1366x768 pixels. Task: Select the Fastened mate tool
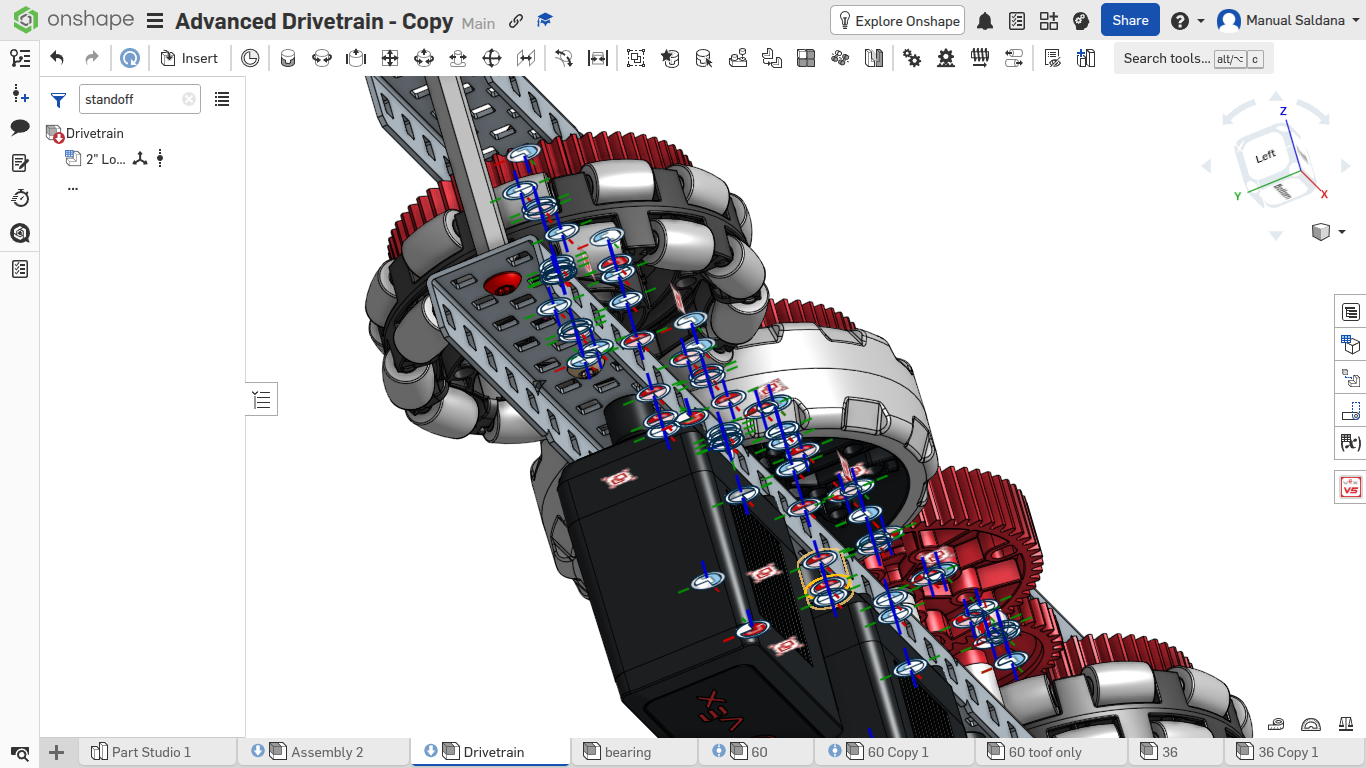pos(288,58)
